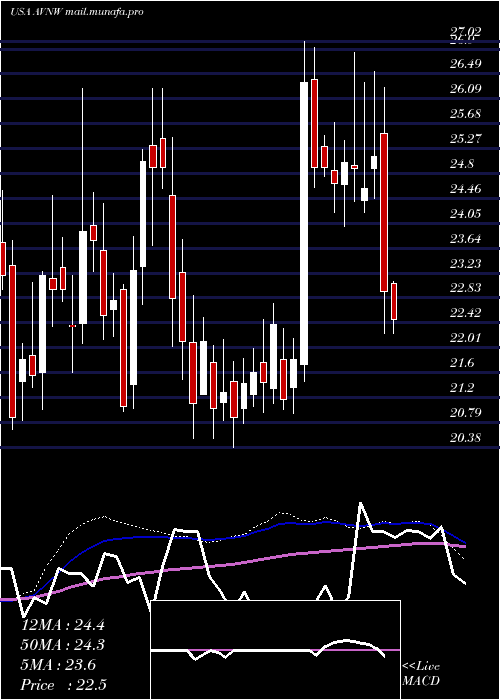Image resolution: width=500 pixels, height=700 pixels.
Task: Click the 21.2 price axis label
Action: point(462,388)
